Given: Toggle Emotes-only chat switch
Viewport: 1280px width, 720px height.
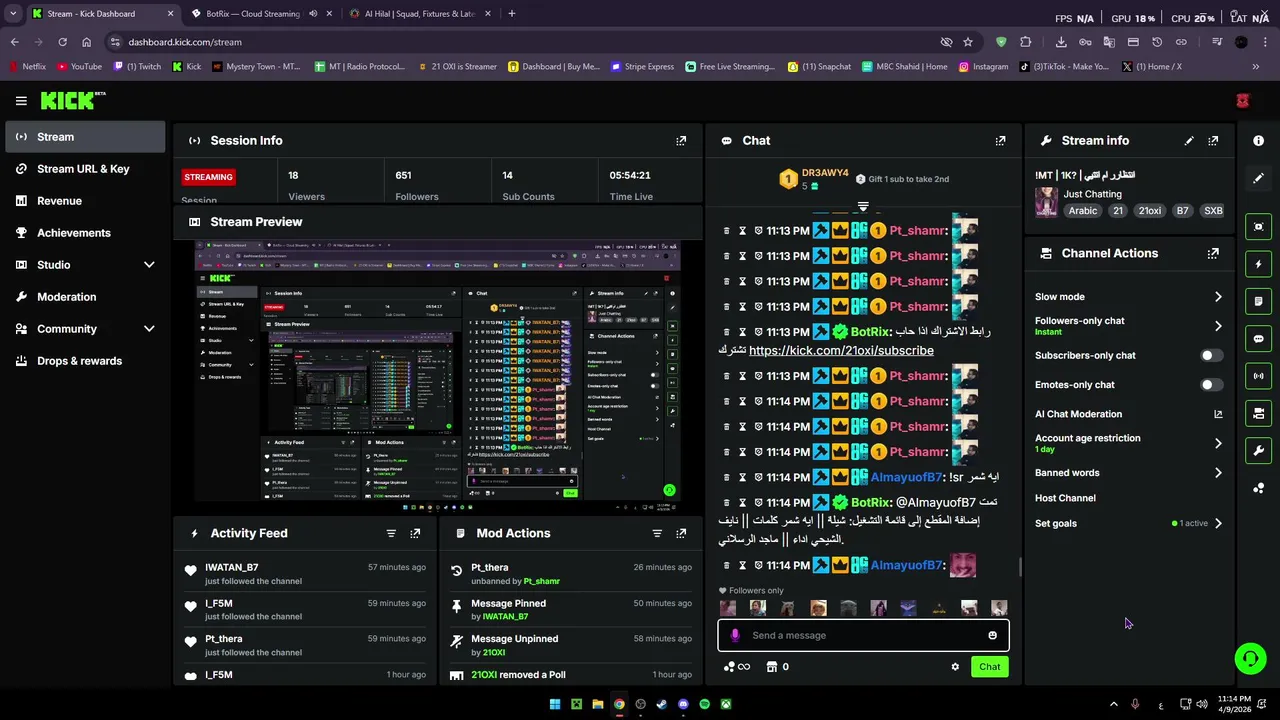Looking at the screenshot, I should 1211,385.
